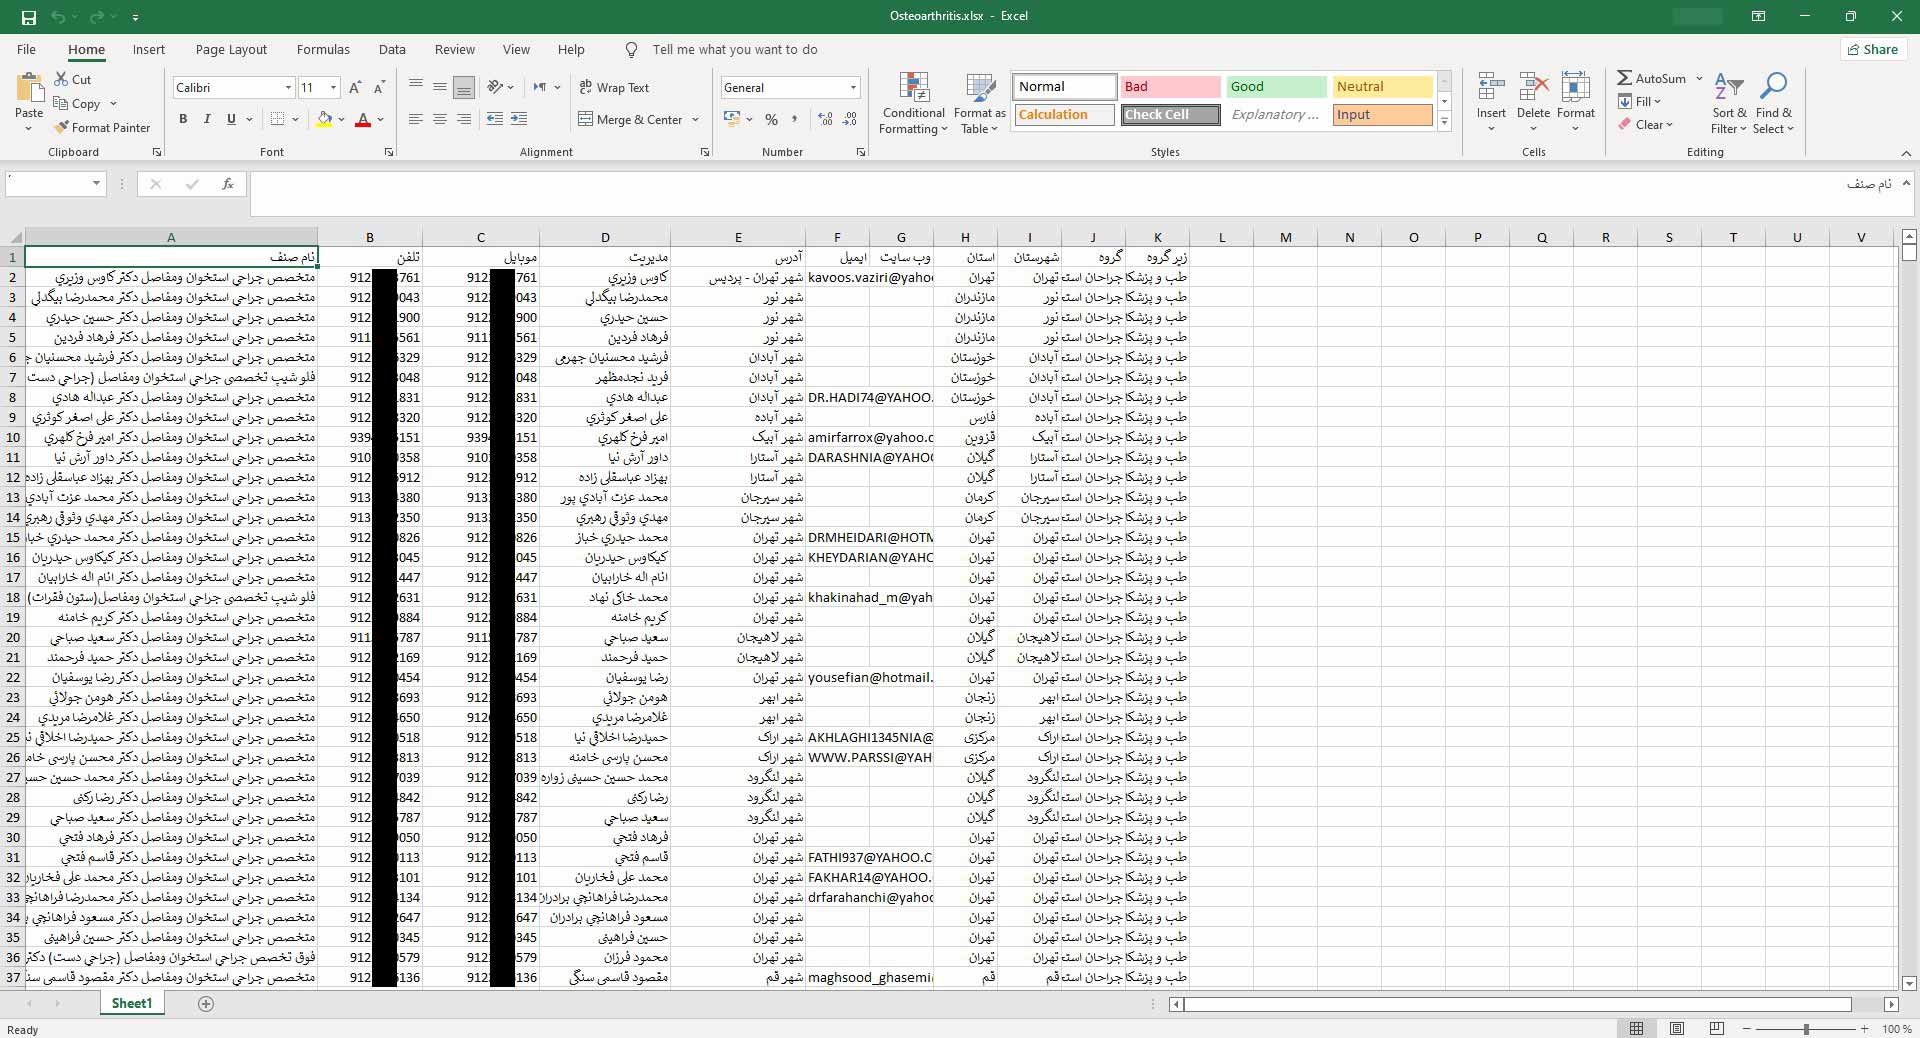
Task: Switch to the Page Layout tab
Action: (231, 49)
